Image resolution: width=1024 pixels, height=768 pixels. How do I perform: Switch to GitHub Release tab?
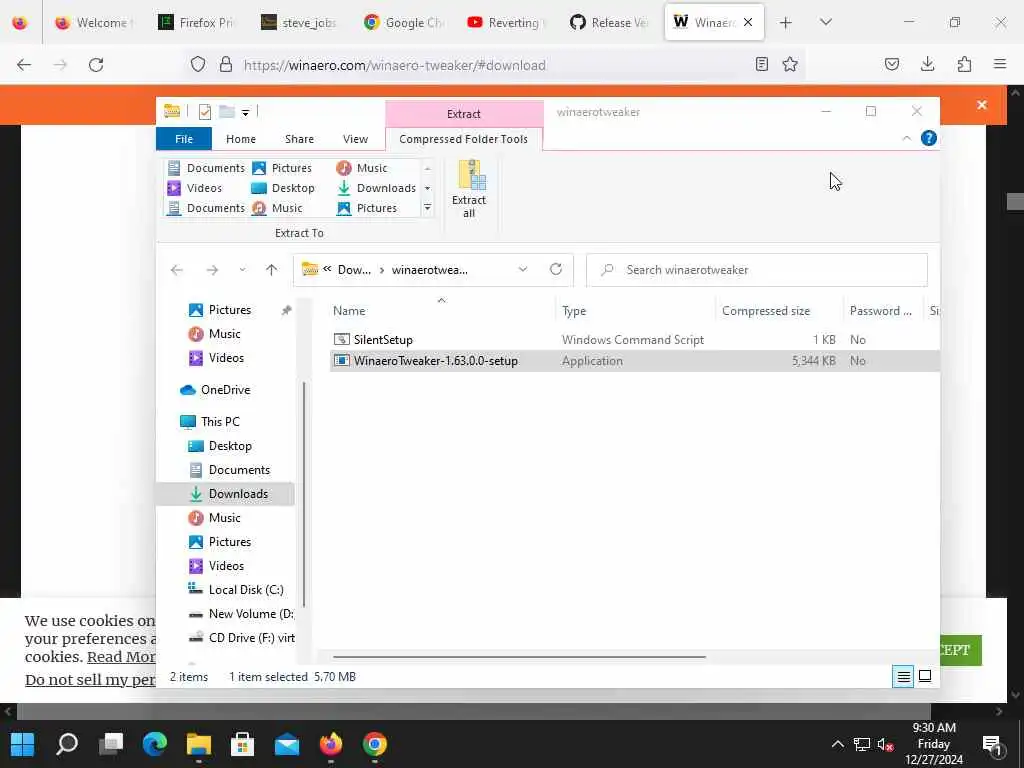pos(609,23)
